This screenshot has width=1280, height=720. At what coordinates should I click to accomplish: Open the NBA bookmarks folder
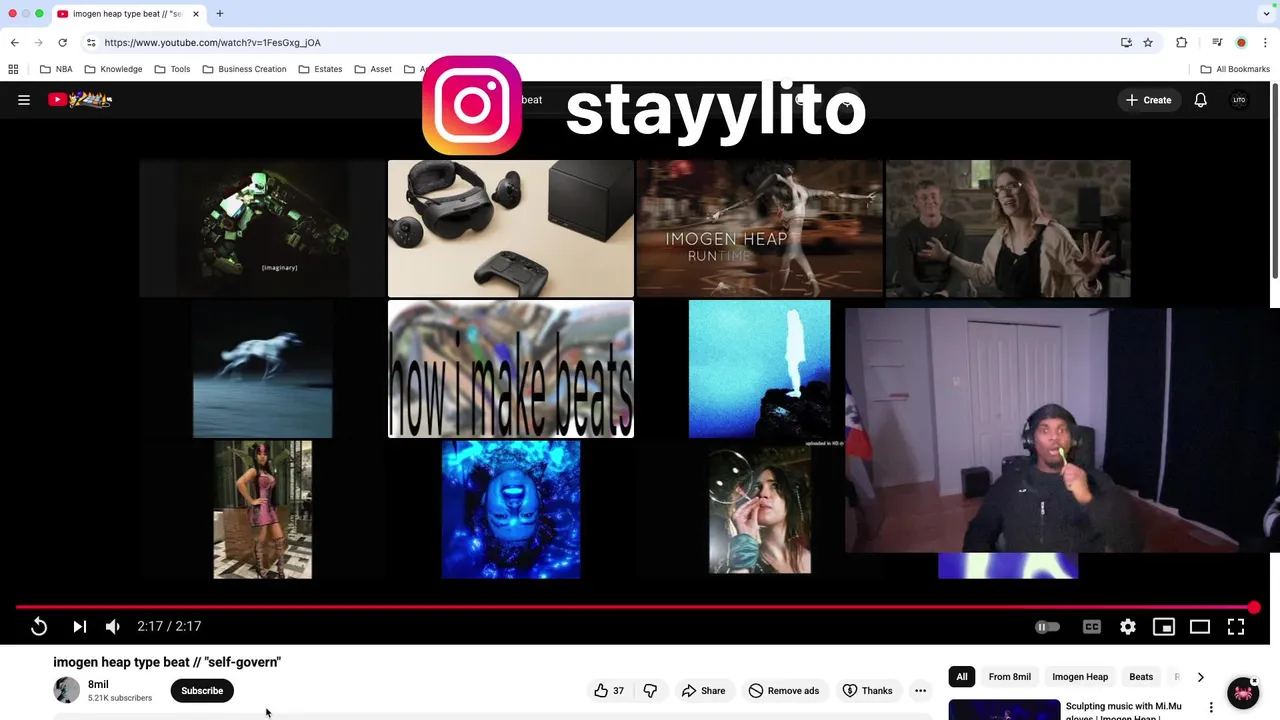[56, 69]
